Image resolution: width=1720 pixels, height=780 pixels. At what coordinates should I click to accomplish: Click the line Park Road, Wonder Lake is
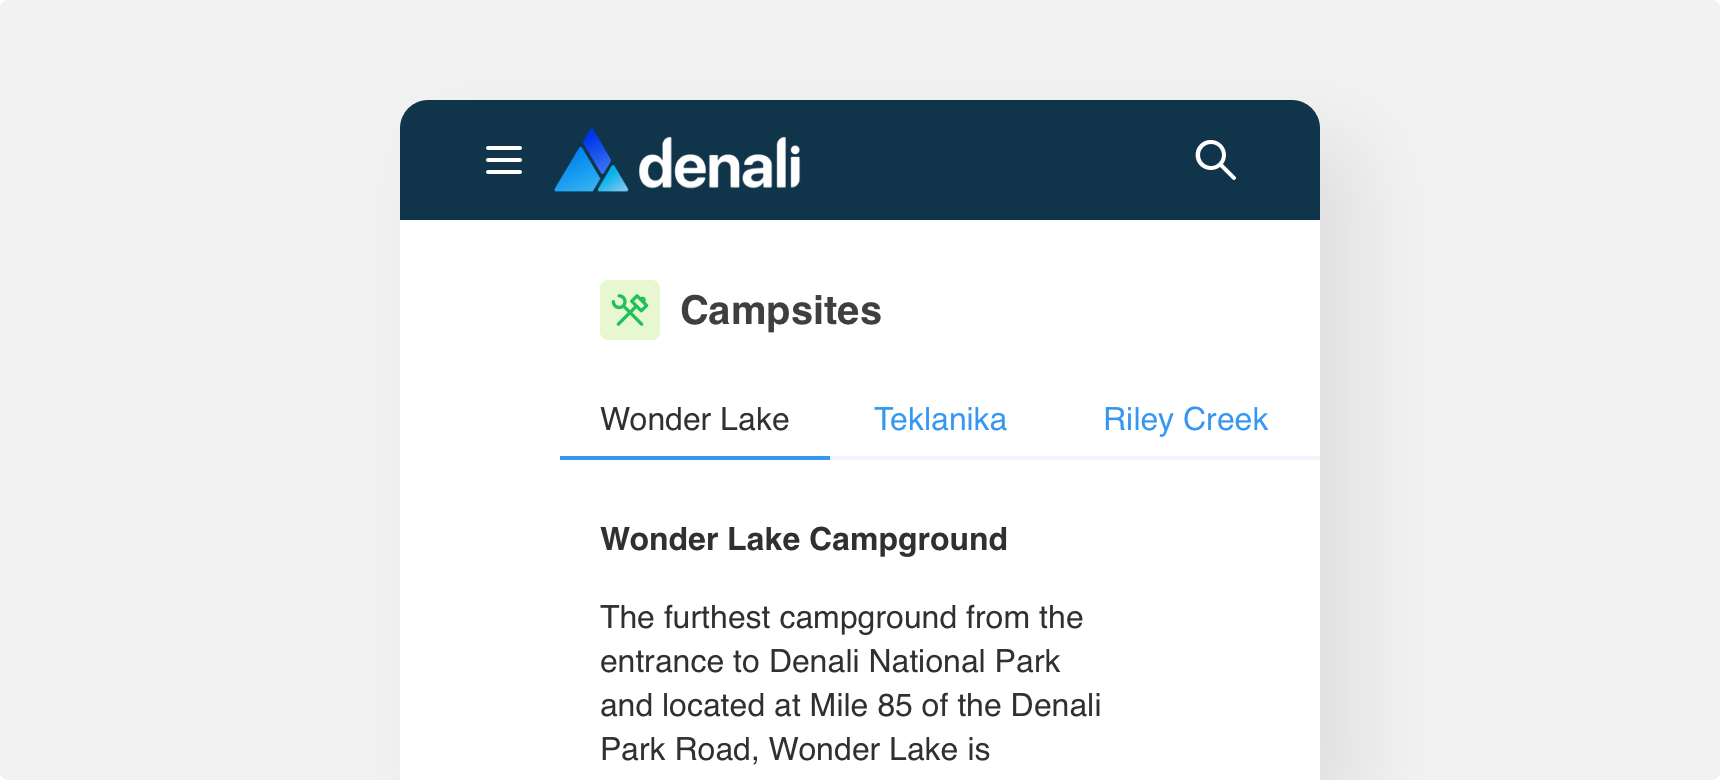795,750
